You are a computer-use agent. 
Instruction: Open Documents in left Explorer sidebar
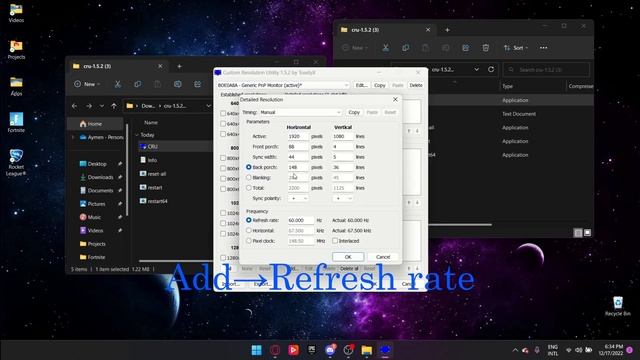(x=100, y=191)
